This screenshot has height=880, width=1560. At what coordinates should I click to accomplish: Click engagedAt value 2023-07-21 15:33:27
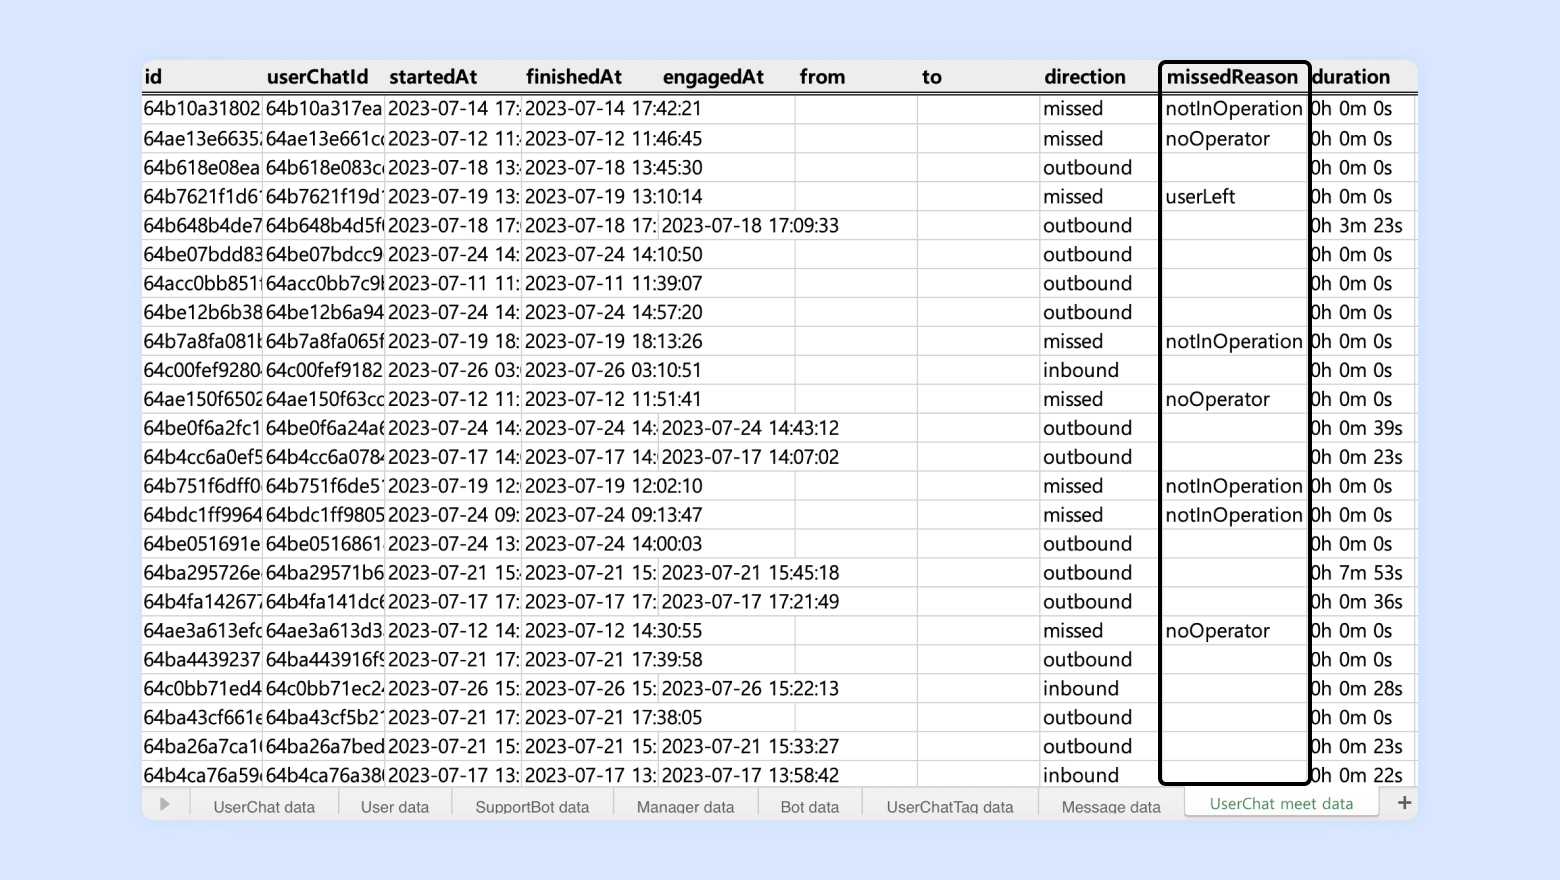tap(750, 747)
